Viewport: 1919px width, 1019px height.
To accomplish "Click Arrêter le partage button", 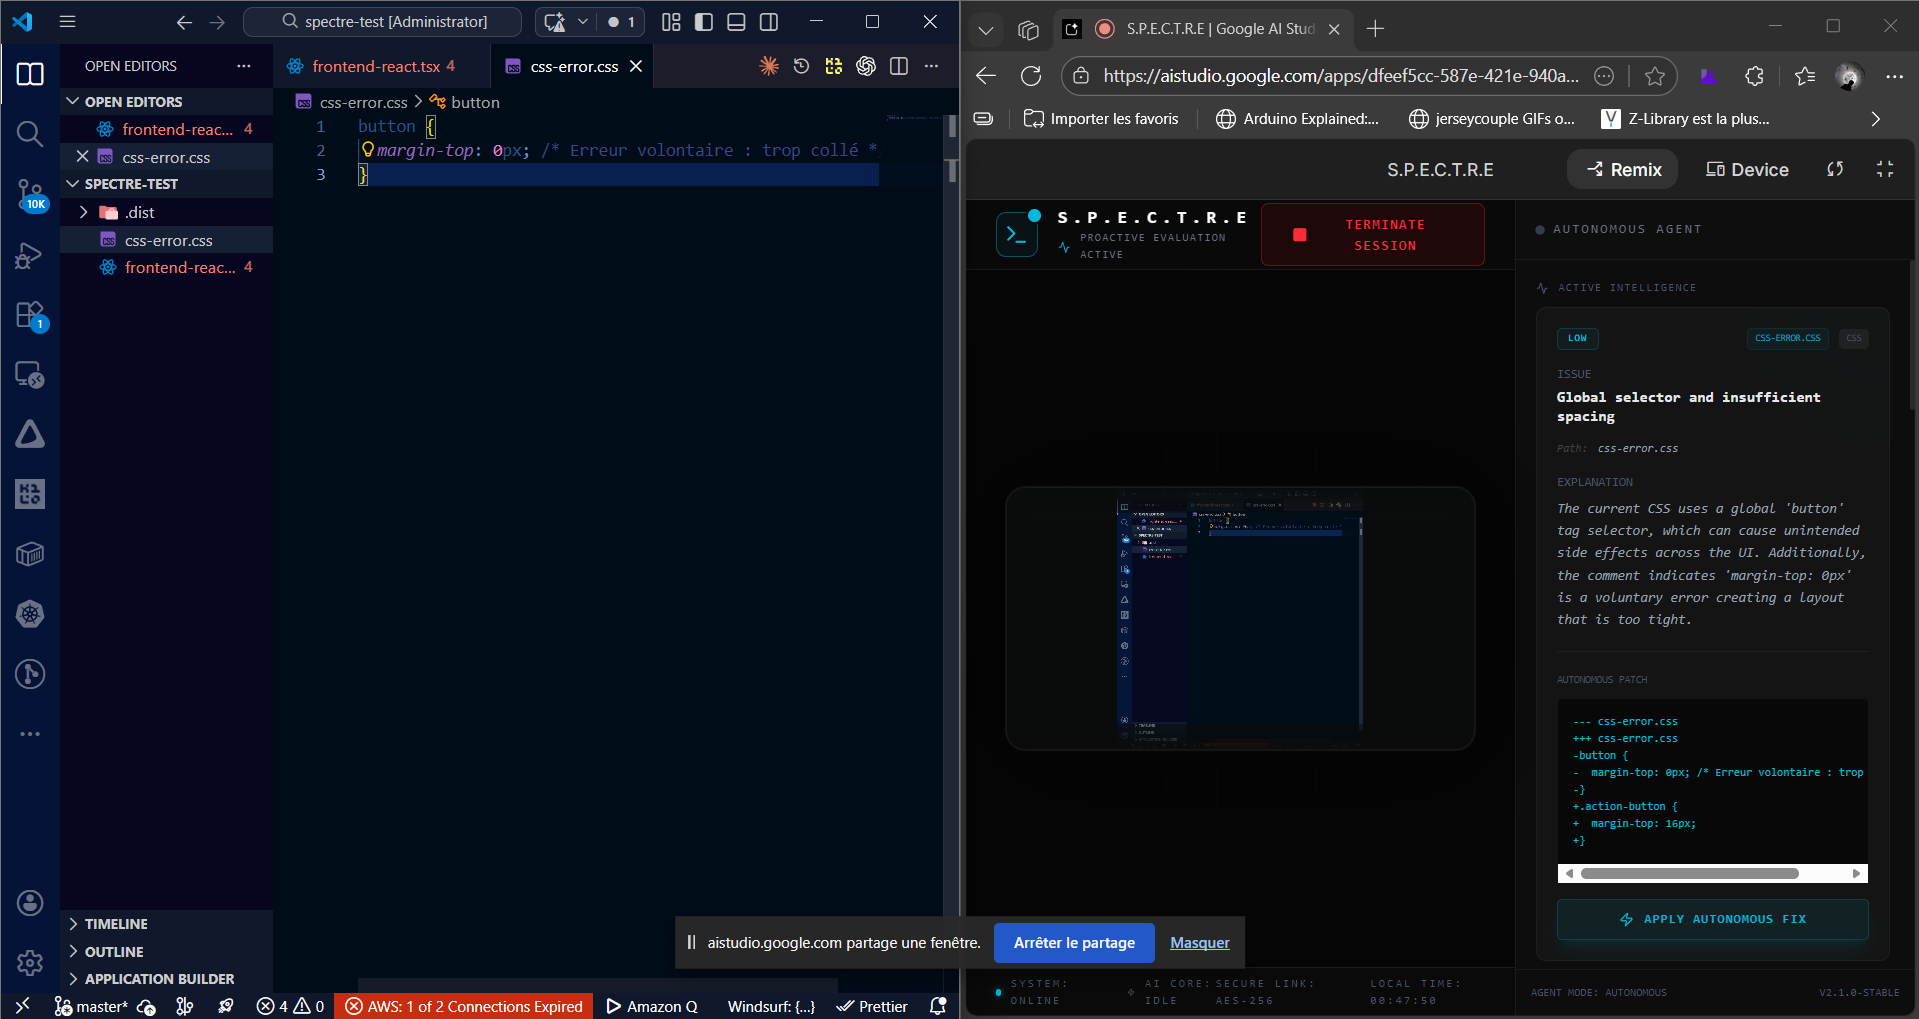I will point(1074,943).
